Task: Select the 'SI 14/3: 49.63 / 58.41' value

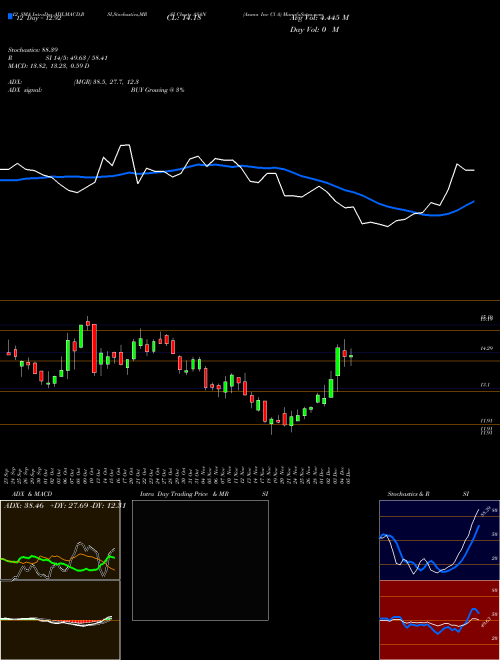Action: pyautogui.click(x=77, y=58)
